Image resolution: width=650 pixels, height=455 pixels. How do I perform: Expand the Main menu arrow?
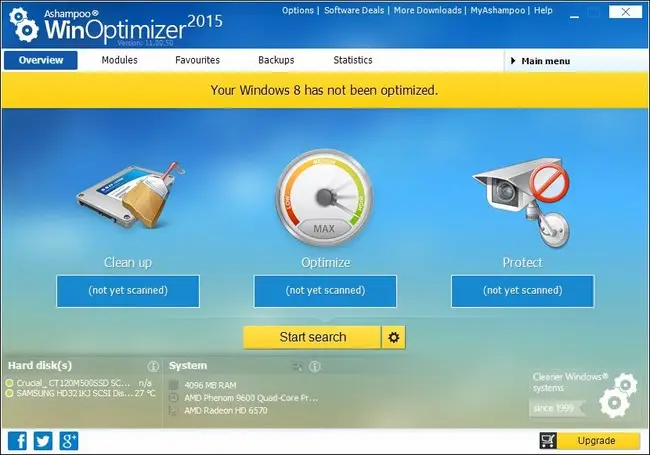[513, 61]
